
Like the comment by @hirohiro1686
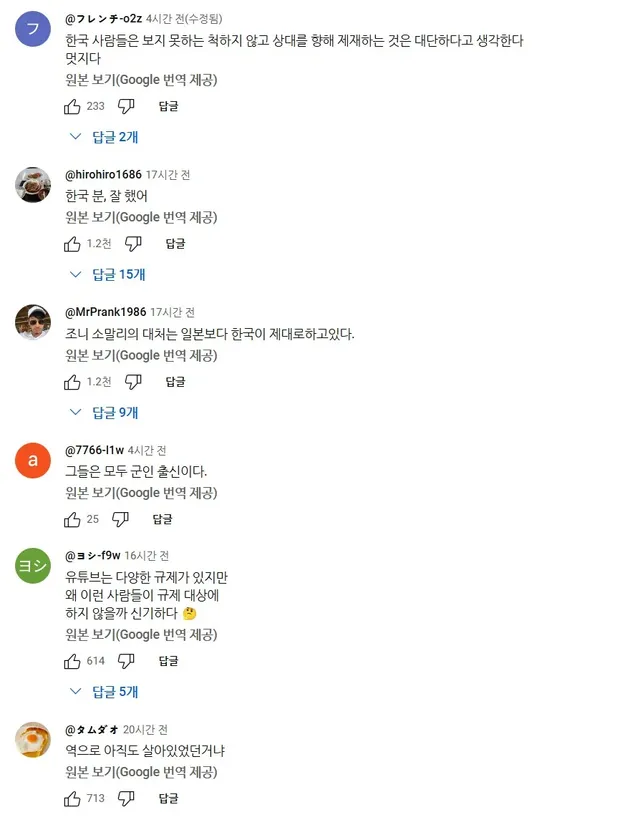point(72,244)
